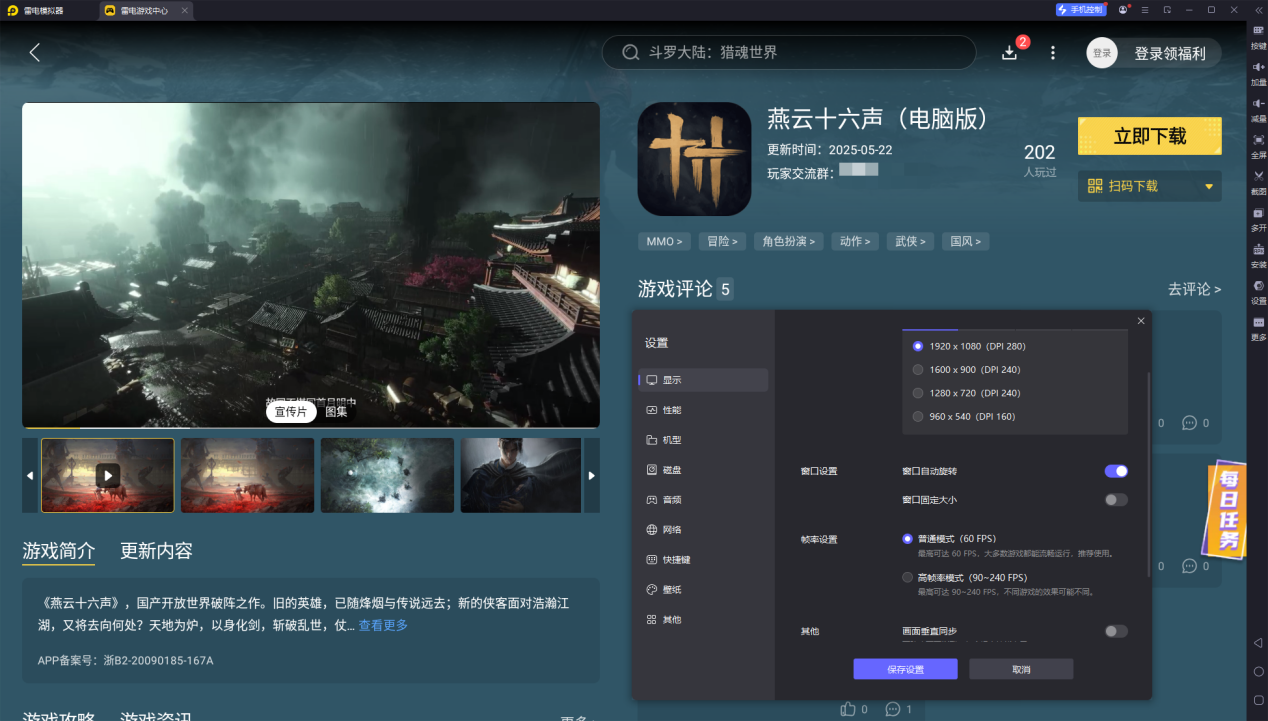The width and height of the screenshot is (1268, 721).
Task: Click the search field 斗罗大陆：猎魂世界
Action: (789, 53)
